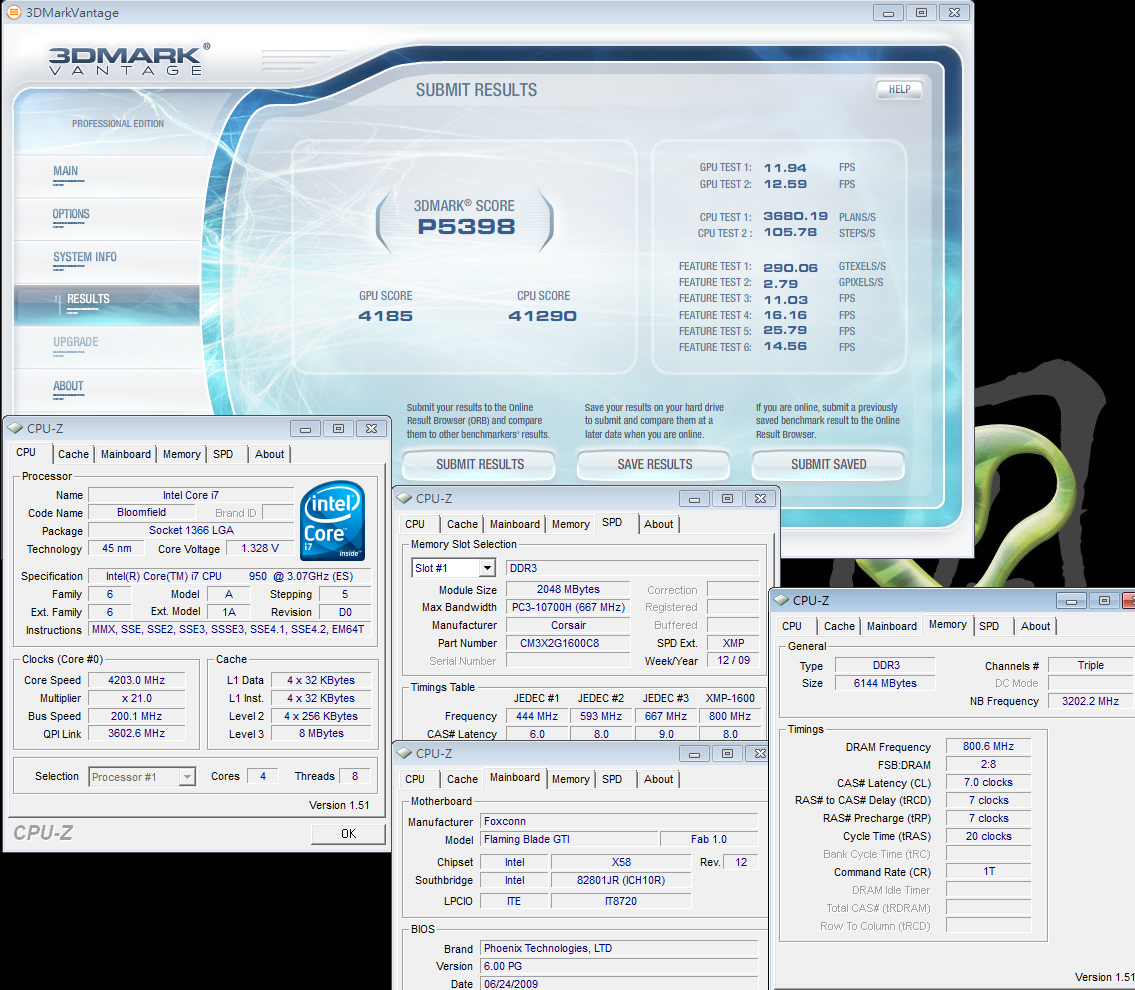Click the Core Speed value "4203.0 MHz"
The width and height of the screenshot is (1135, 990).
pos(136,680)
